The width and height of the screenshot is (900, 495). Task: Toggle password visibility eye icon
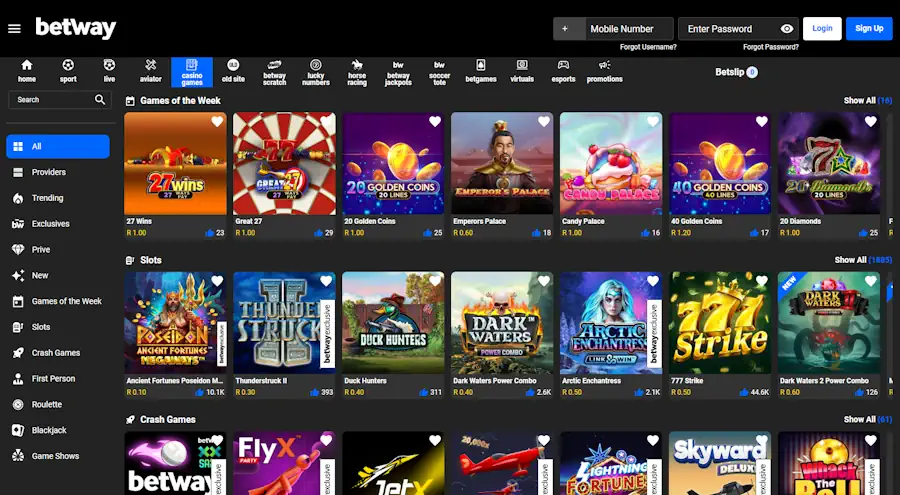click(x=787, y=29)
